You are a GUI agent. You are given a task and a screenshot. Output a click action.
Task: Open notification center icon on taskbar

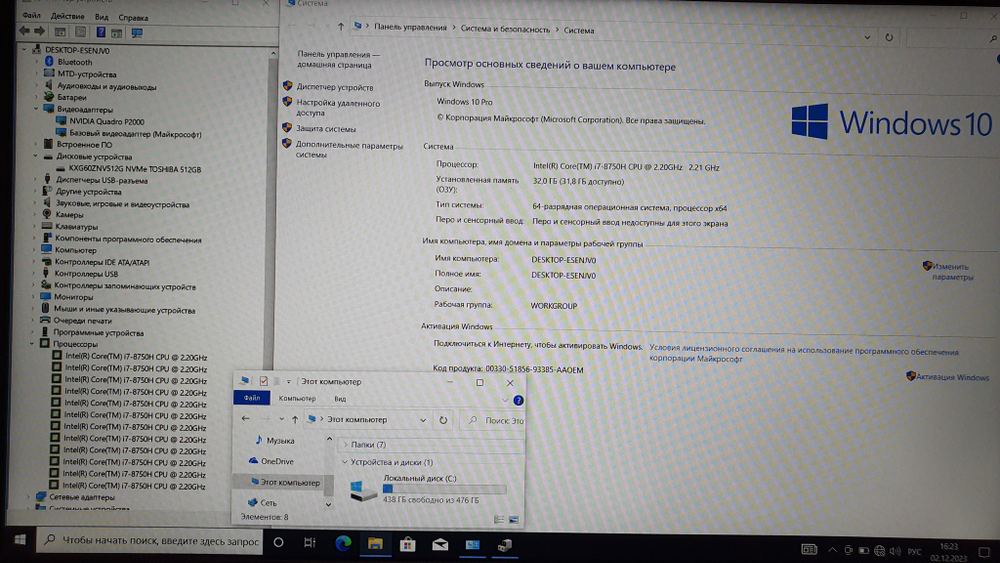click(x=984, y=552)
